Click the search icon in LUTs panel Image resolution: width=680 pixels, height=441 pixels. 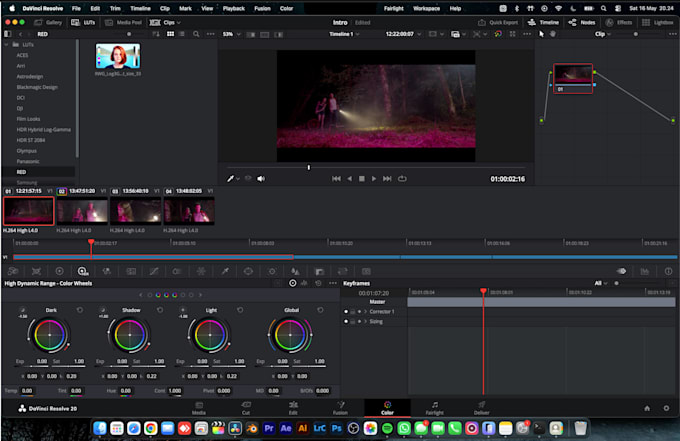(196, 34)
